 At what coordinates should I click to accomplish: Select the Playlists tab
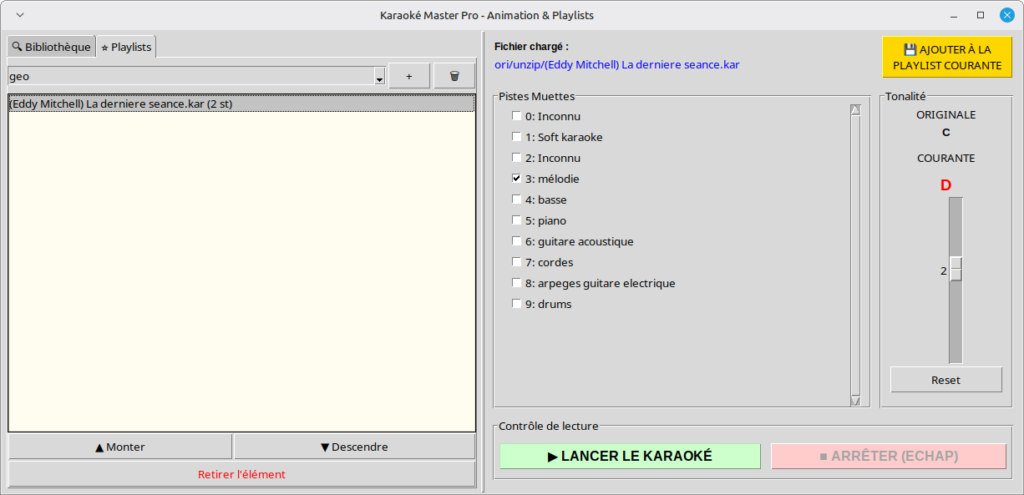(x=126, y=47)
